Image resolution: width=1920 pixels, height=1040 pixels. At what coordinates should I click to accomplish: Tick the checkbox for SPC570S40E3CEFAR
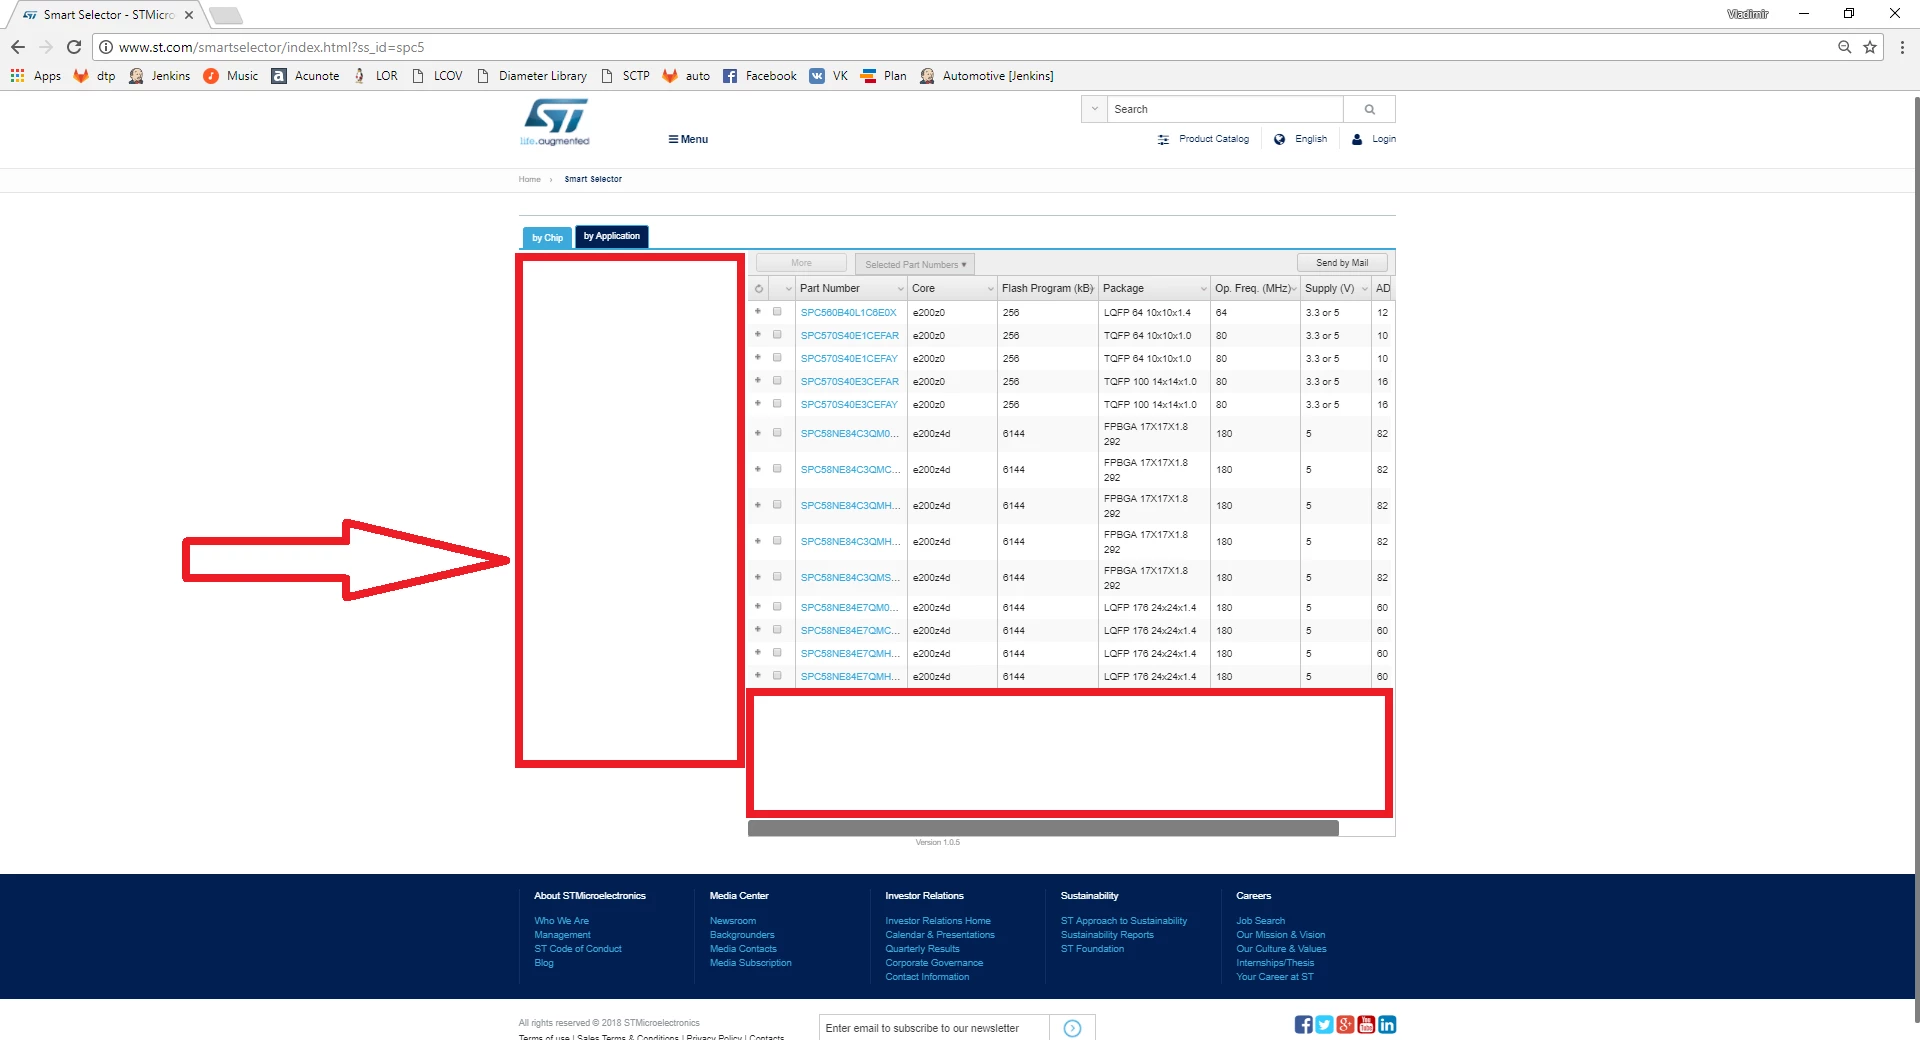[x=777, y=381]
